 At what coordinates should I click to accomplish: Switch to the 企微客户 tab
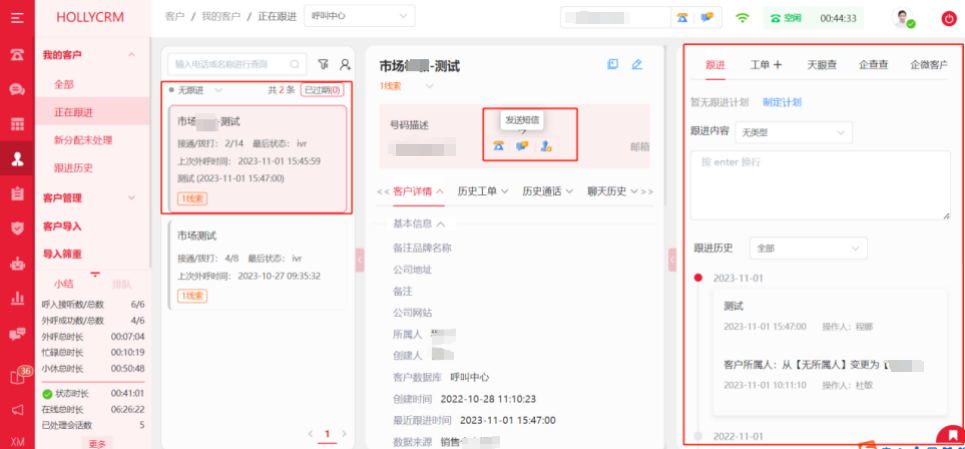tap(928, 65)
